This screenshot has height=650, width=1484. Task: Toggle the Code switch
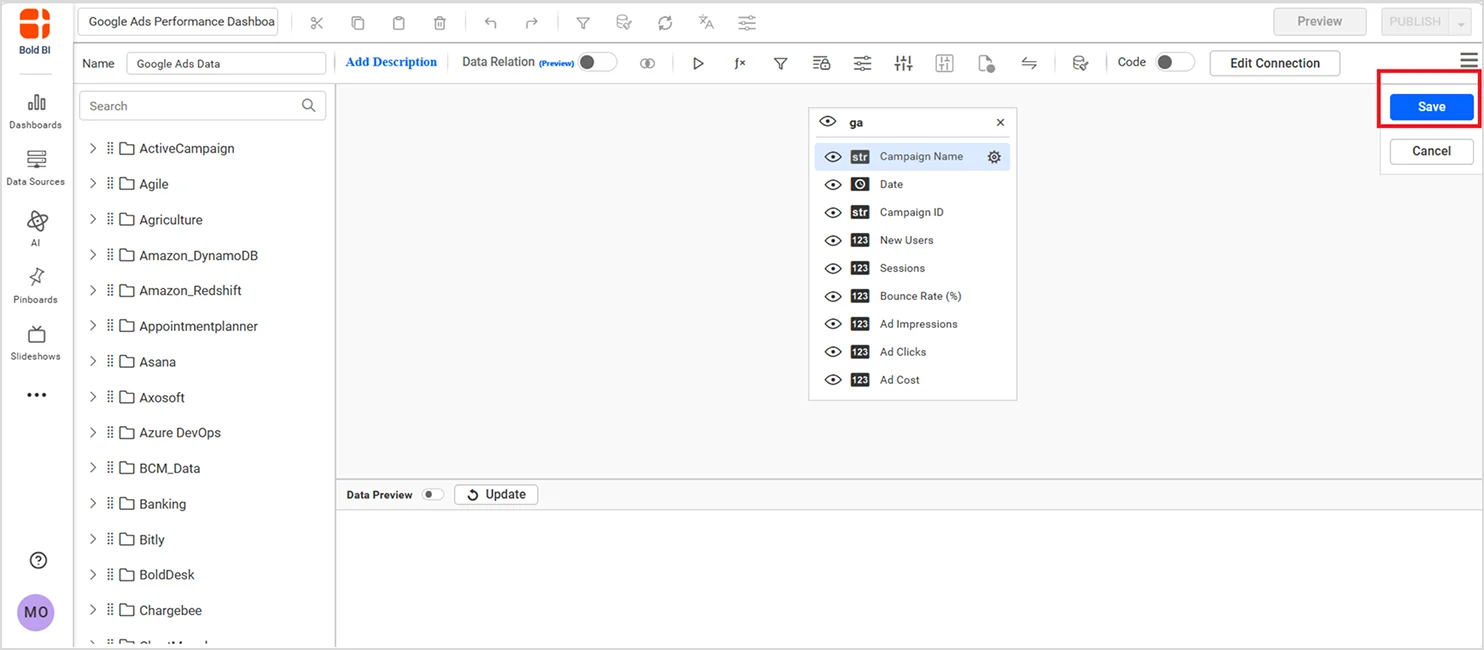[x=1175, y=62]
